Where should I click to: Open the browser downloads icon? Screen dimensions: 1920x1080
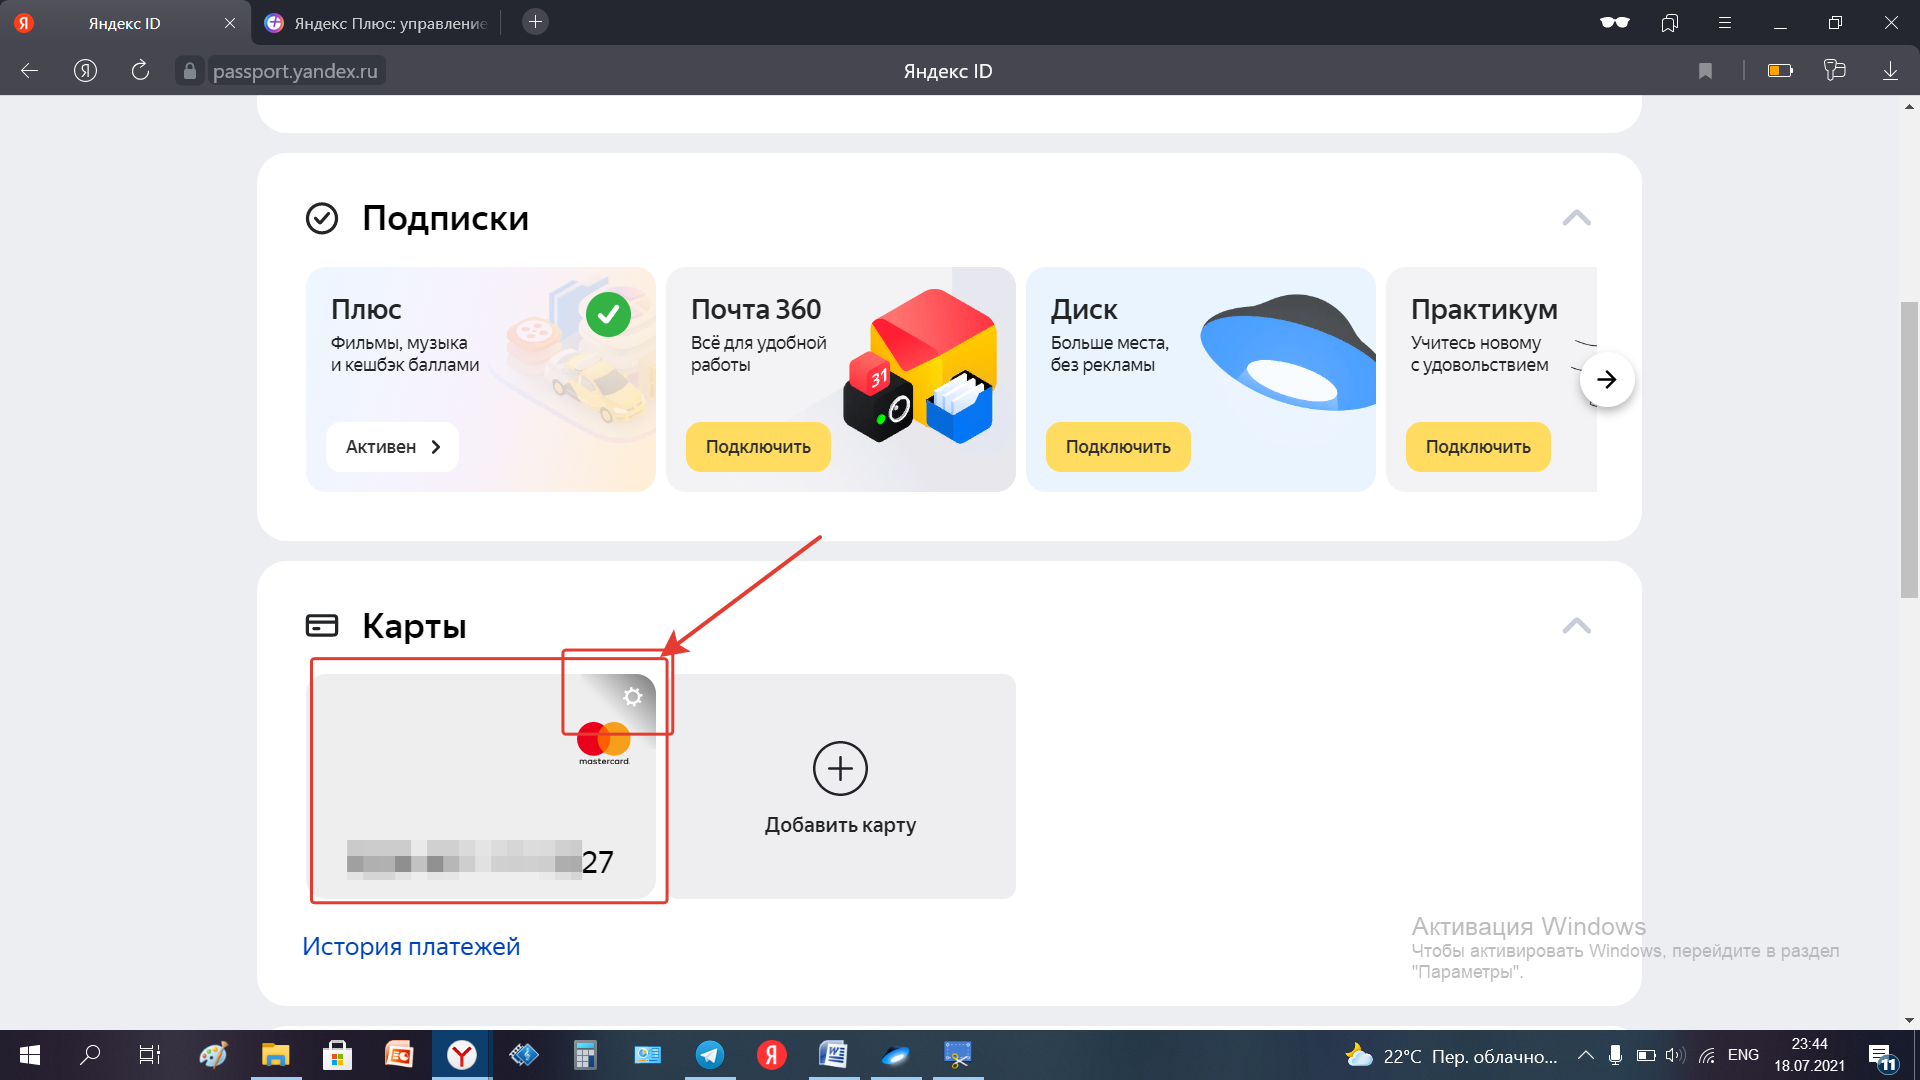point(1890,71)
